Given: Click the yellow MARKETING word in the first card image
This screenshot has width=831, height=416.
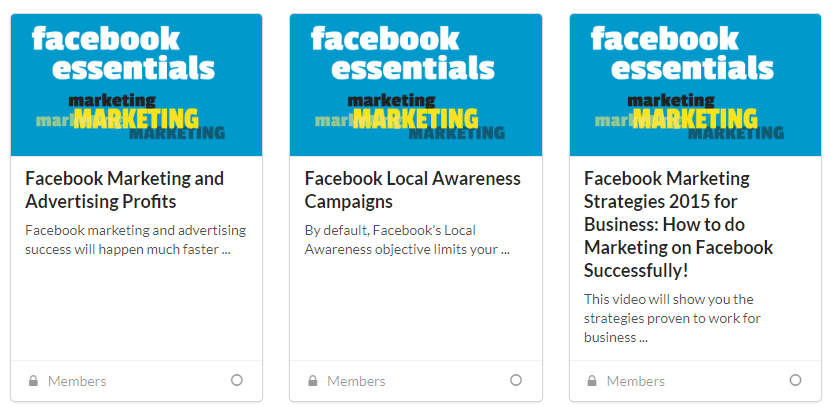Looking at the screenshot, I should [x=136, y=119].
